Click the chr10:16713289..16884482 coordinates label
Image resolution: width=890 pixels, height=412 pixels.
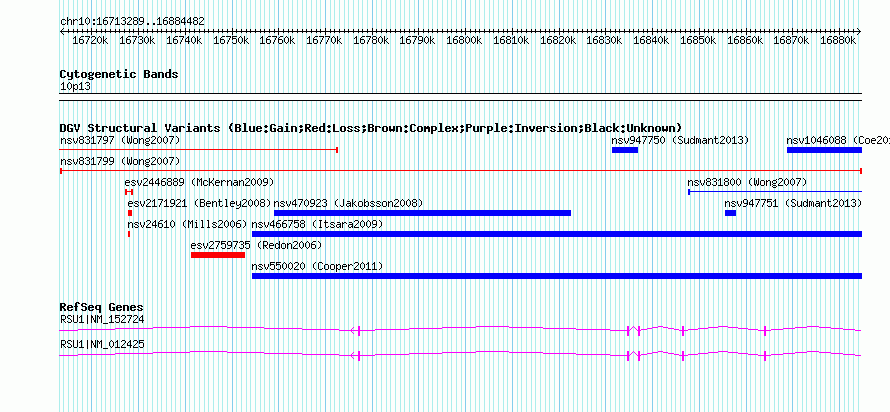132,21
